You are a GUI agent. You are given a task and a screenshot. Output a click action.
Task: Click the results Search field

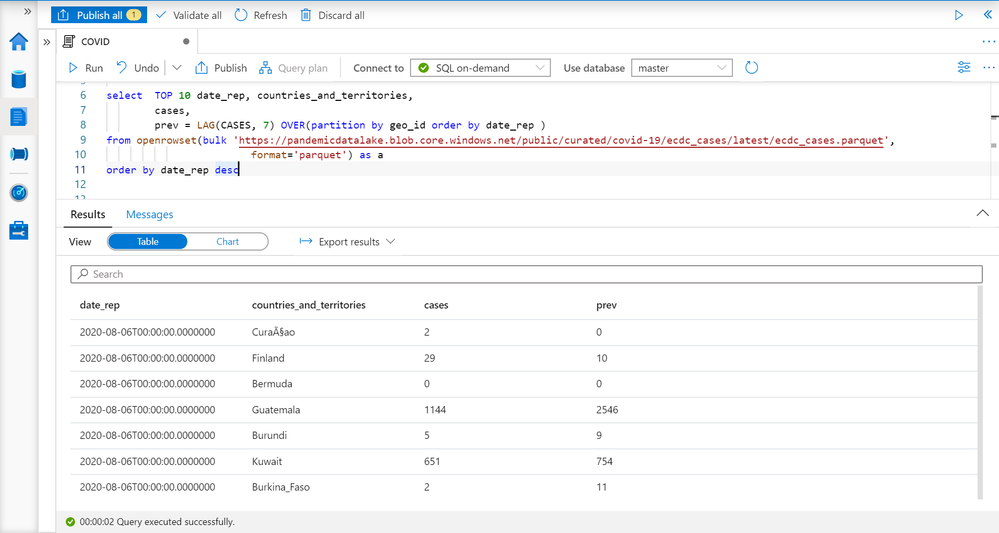[x=526, y=274]
